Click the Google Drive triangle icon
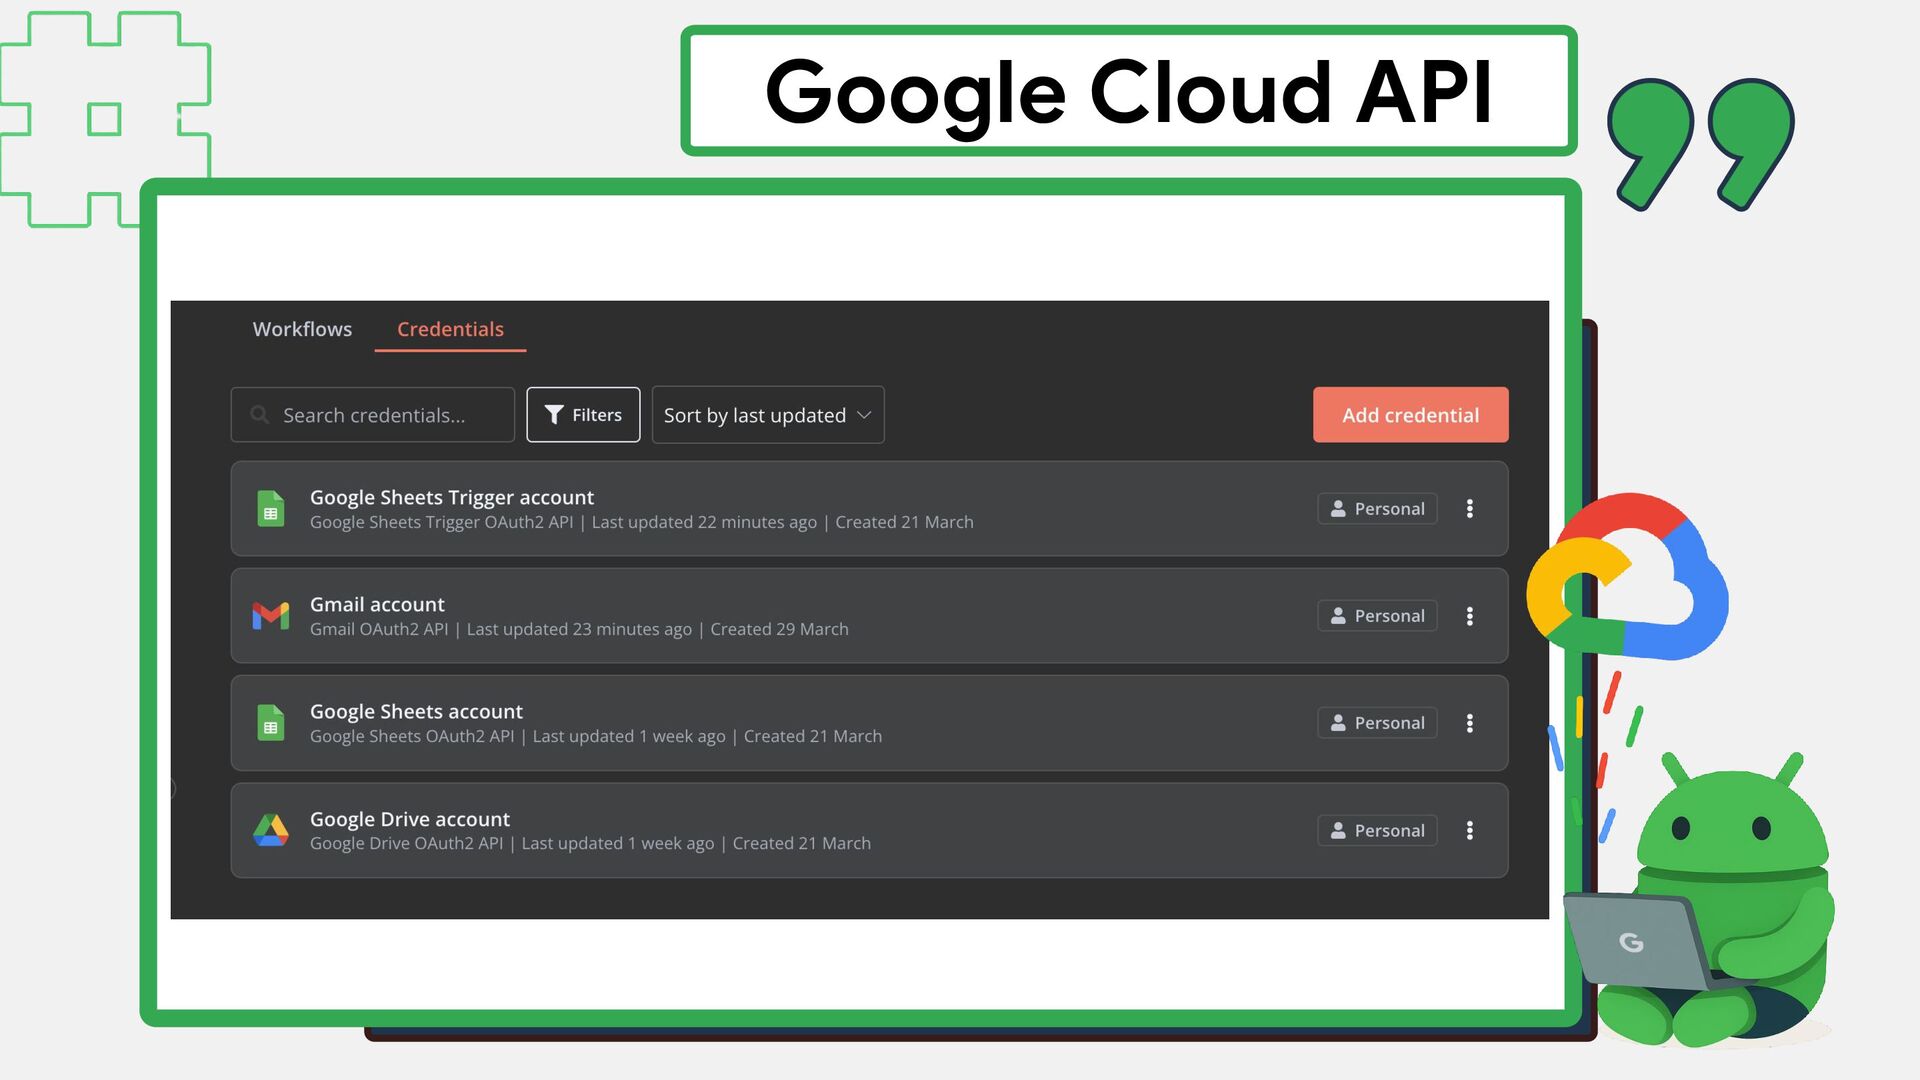The width and height of the screenshot is (1920, 1080). point(270,830)
